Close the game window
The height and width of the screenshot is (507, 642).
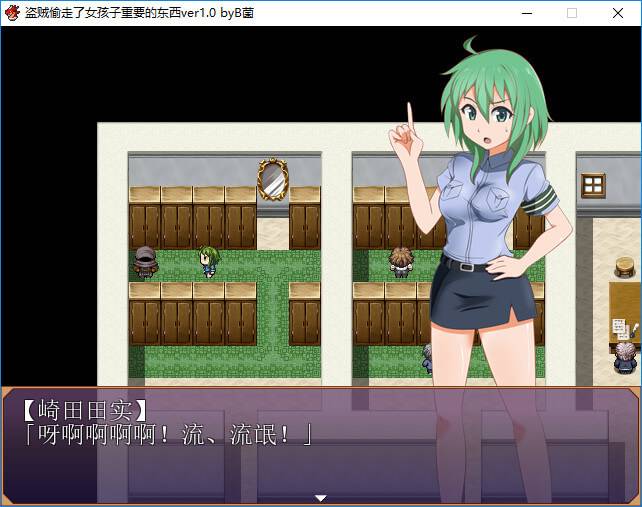coord(618,13)
